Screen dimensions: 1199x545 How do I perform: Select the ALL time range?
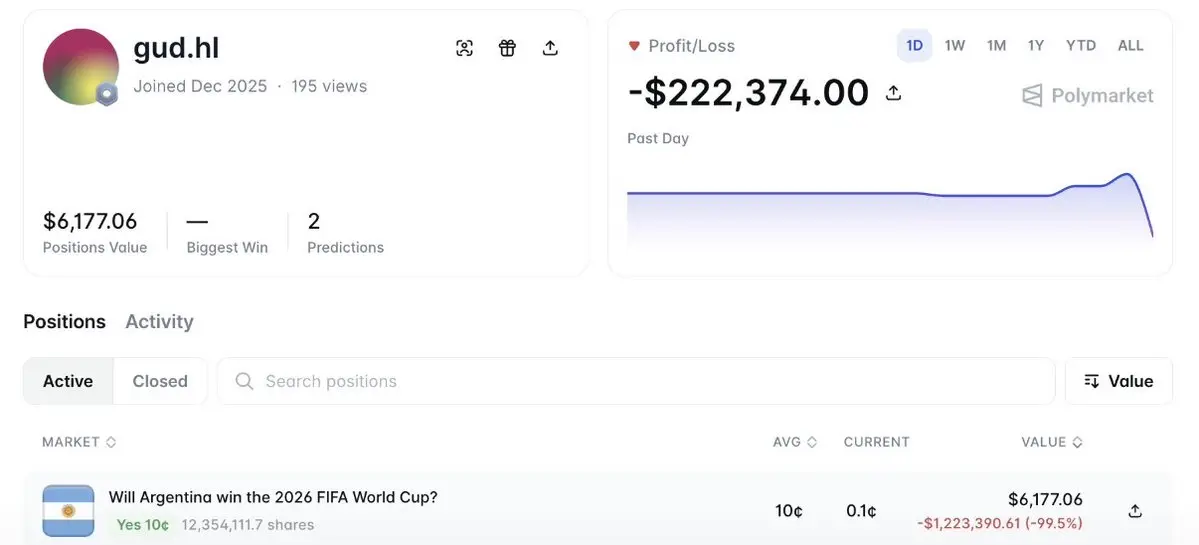(x=1130, y=46)
